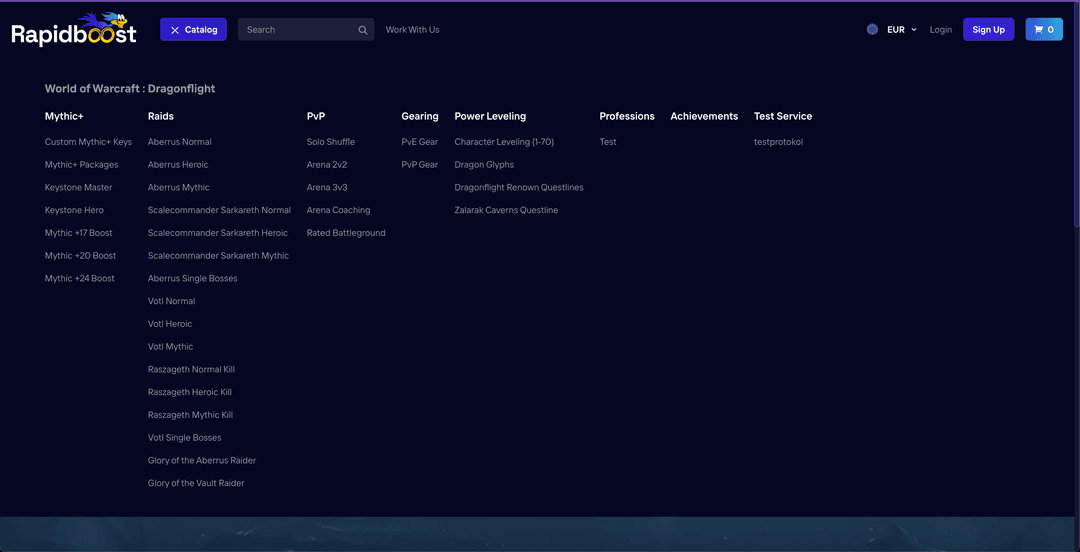Go to Work With Us
This screenshot has height=552, width=1080.
point(412,30)
